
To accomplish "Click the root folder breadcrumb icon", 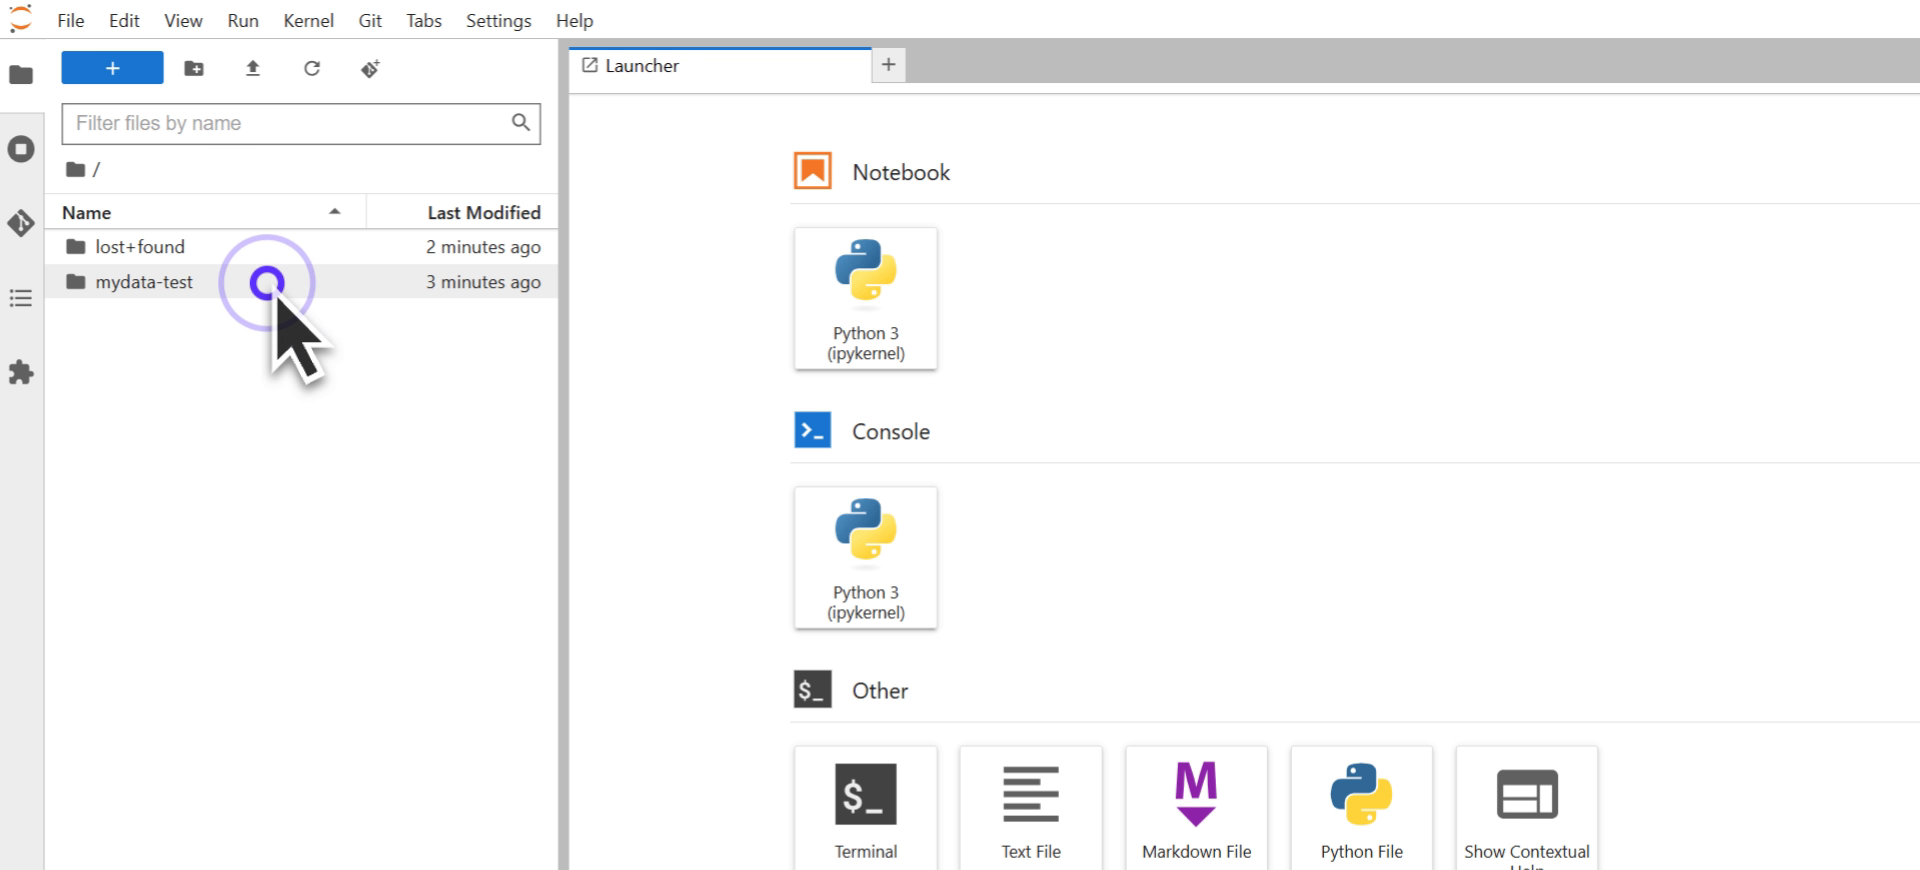I will [75, 169].
